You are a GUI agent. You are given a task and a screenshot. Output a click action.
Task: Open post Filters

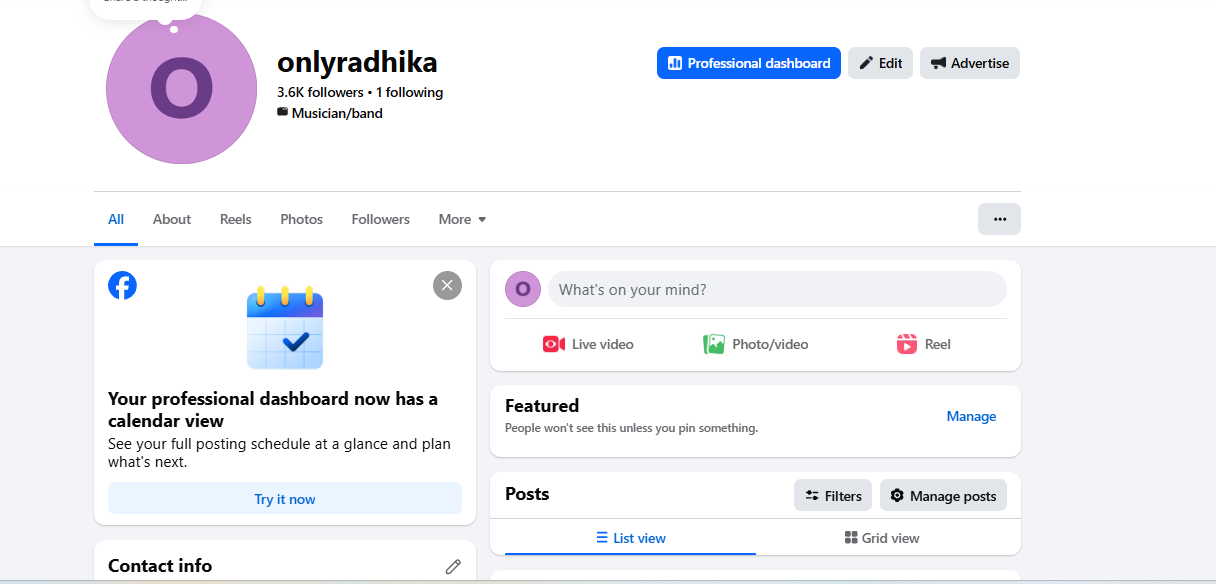833,495
